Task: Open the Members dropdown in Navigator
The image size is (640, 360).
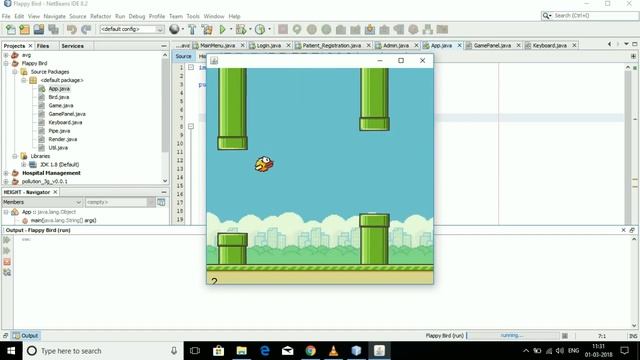Action: (x=42, y=202)
